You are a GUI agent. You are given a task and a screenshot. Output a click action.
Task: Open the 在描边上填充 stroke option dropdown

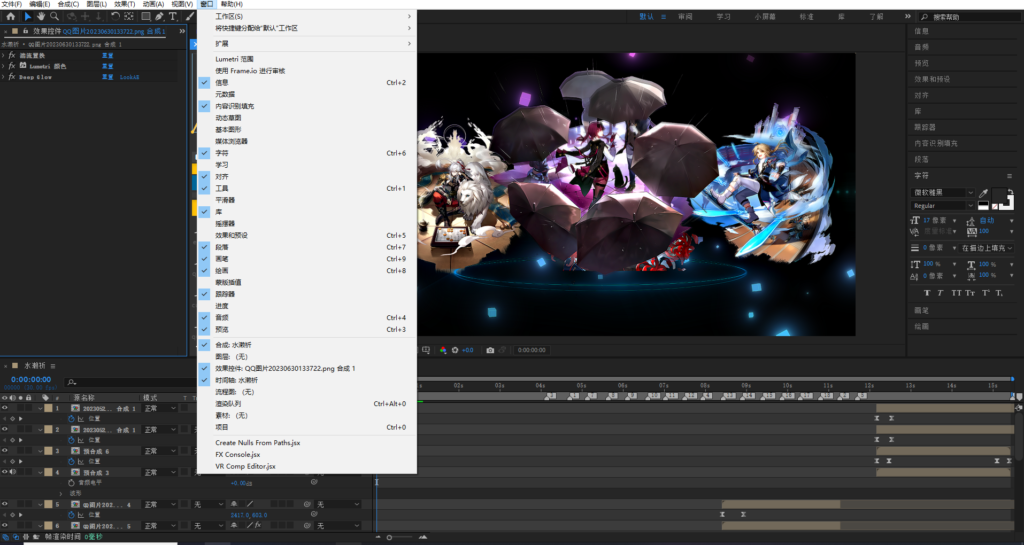pos(986,248)
